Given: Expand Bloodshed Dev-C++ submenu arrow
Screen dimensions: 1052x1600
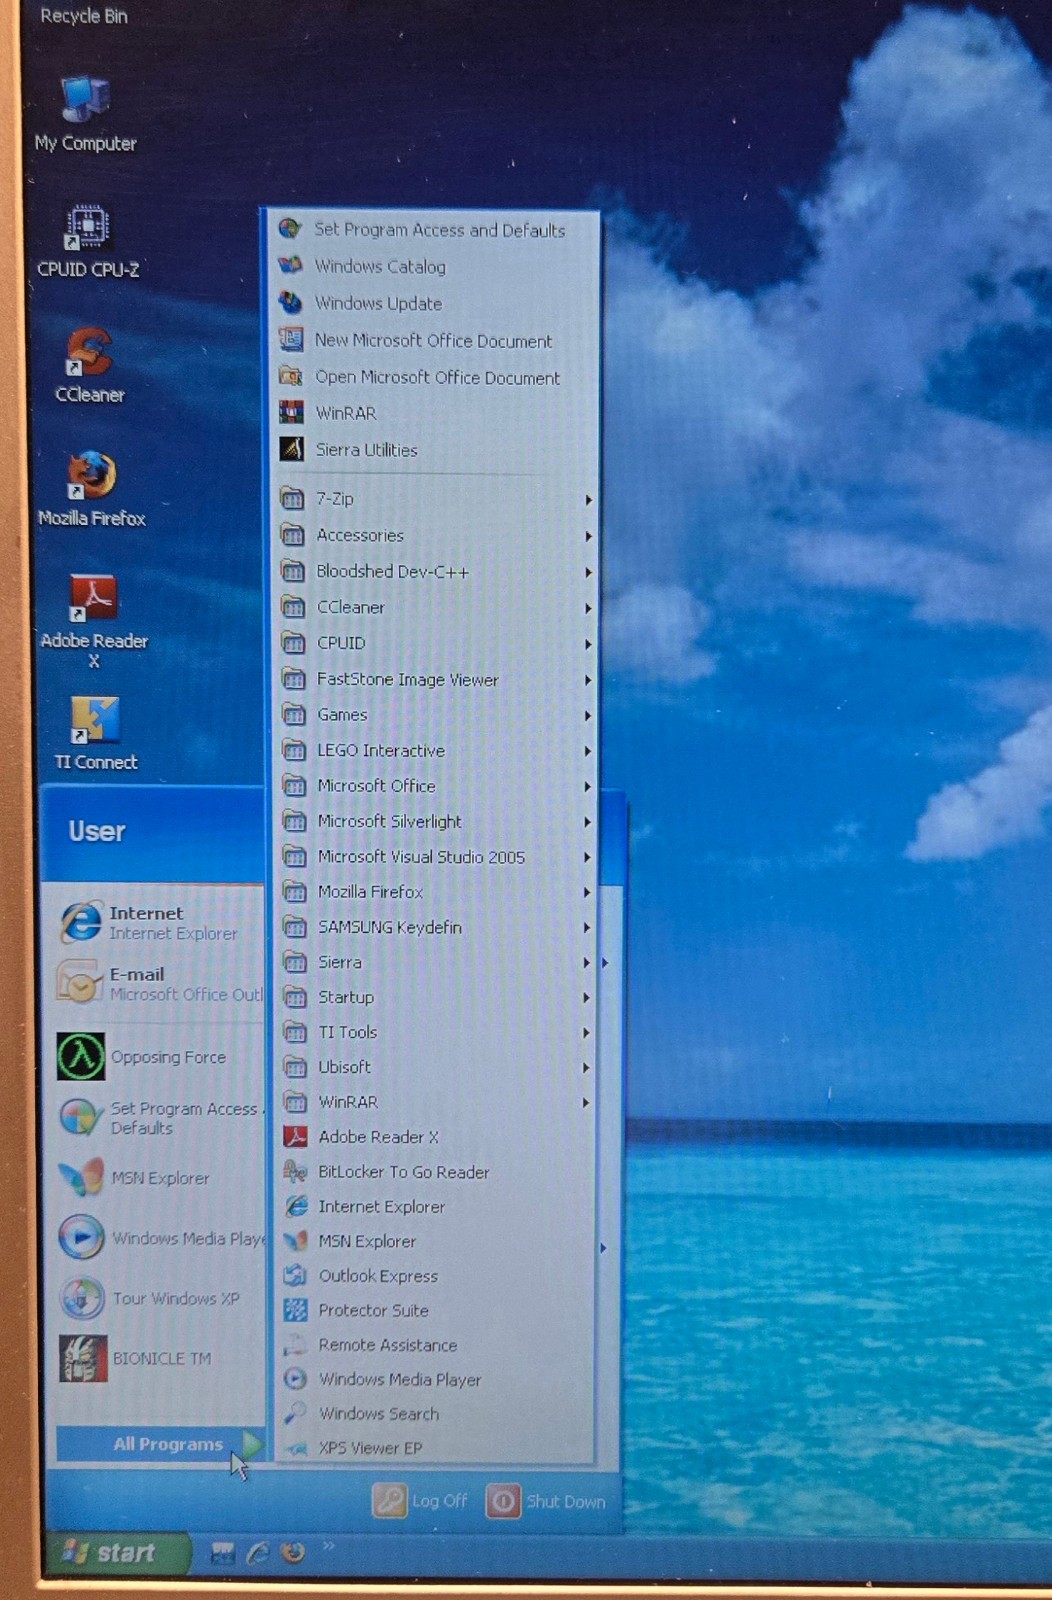Looking at the screenshot, I should [x=588, y=572].
